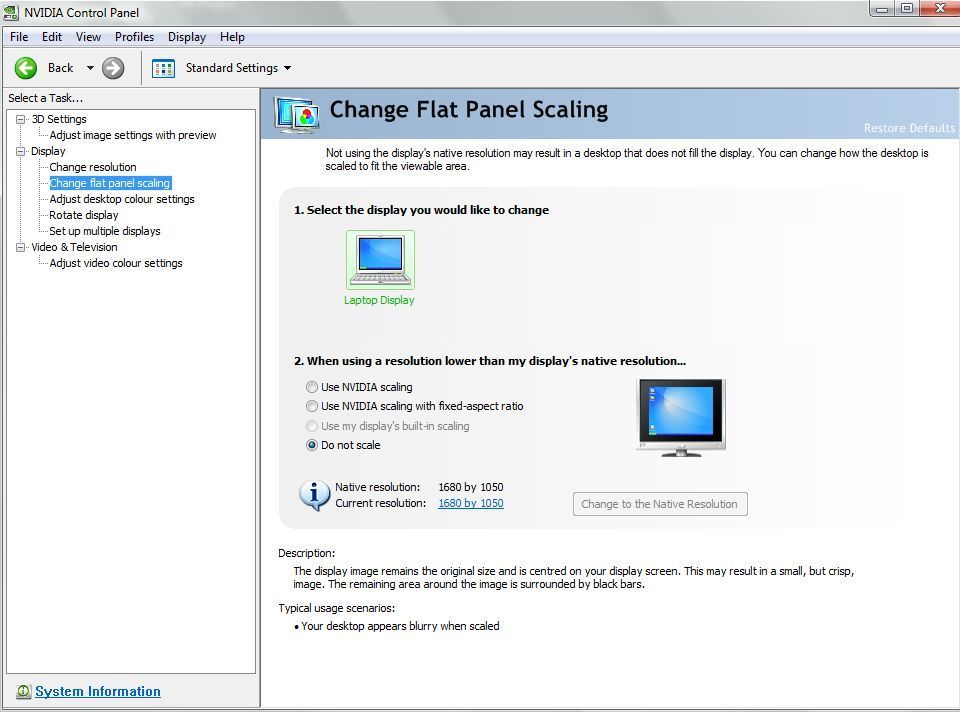Click the blue info icon beside Native resolution
The height and width of the screenshot is (712, 960).
click(315, 495)
